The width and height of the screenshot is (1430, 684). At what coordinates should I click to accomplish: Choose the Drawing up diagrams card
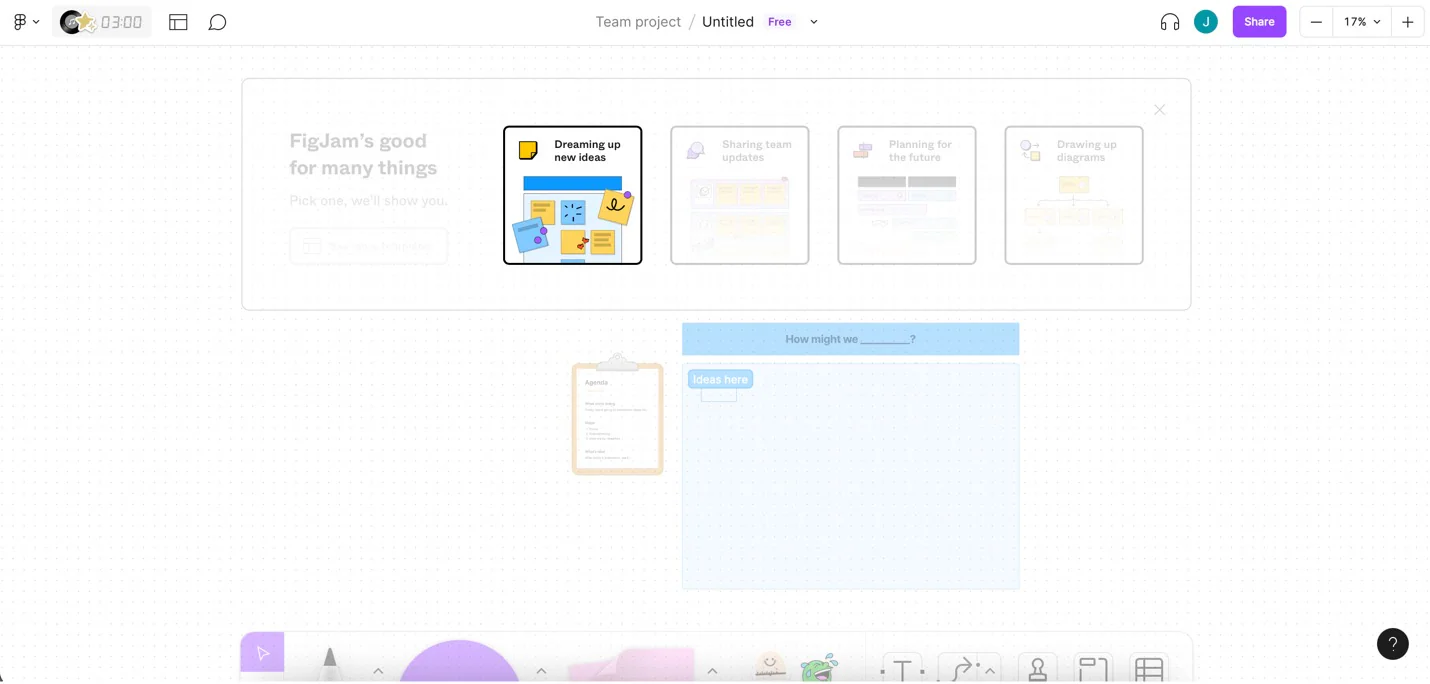click(1074, 195)
